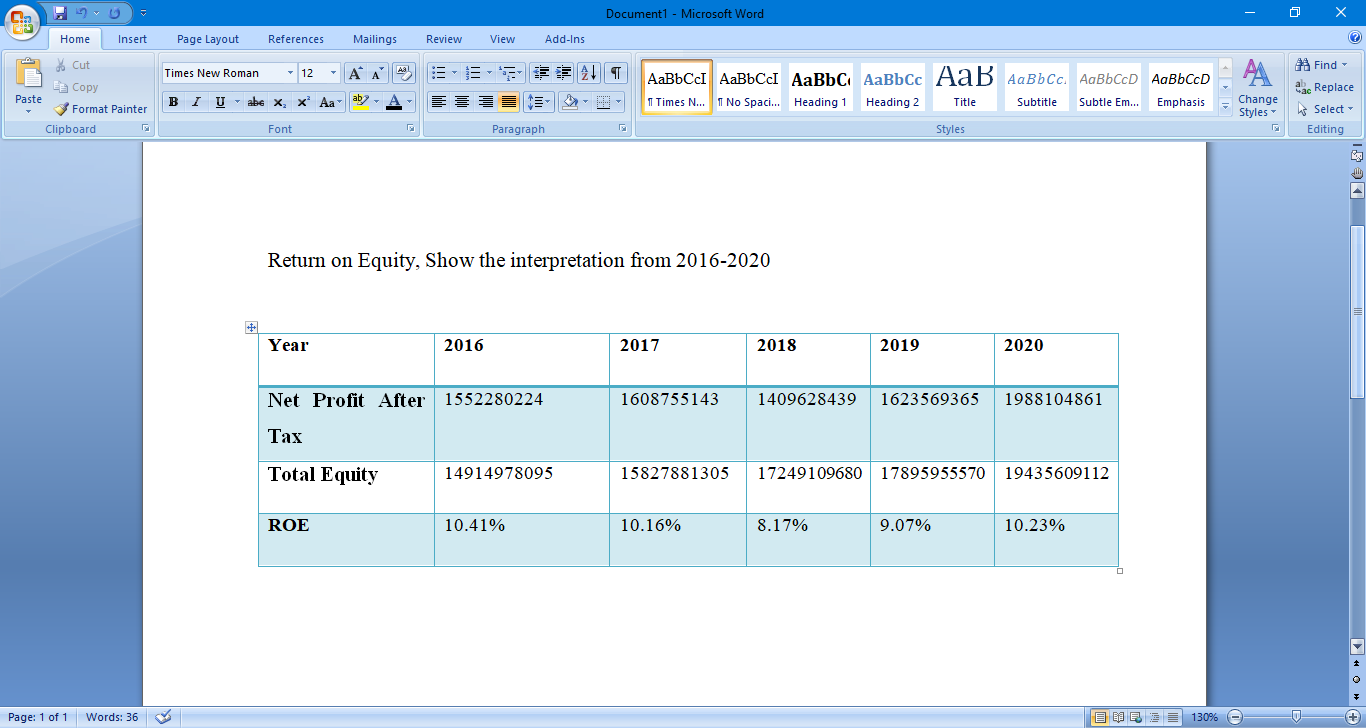This screenshot has width=1366, height=728.
Task: Insert bulleted list
Action: [438, 73]
